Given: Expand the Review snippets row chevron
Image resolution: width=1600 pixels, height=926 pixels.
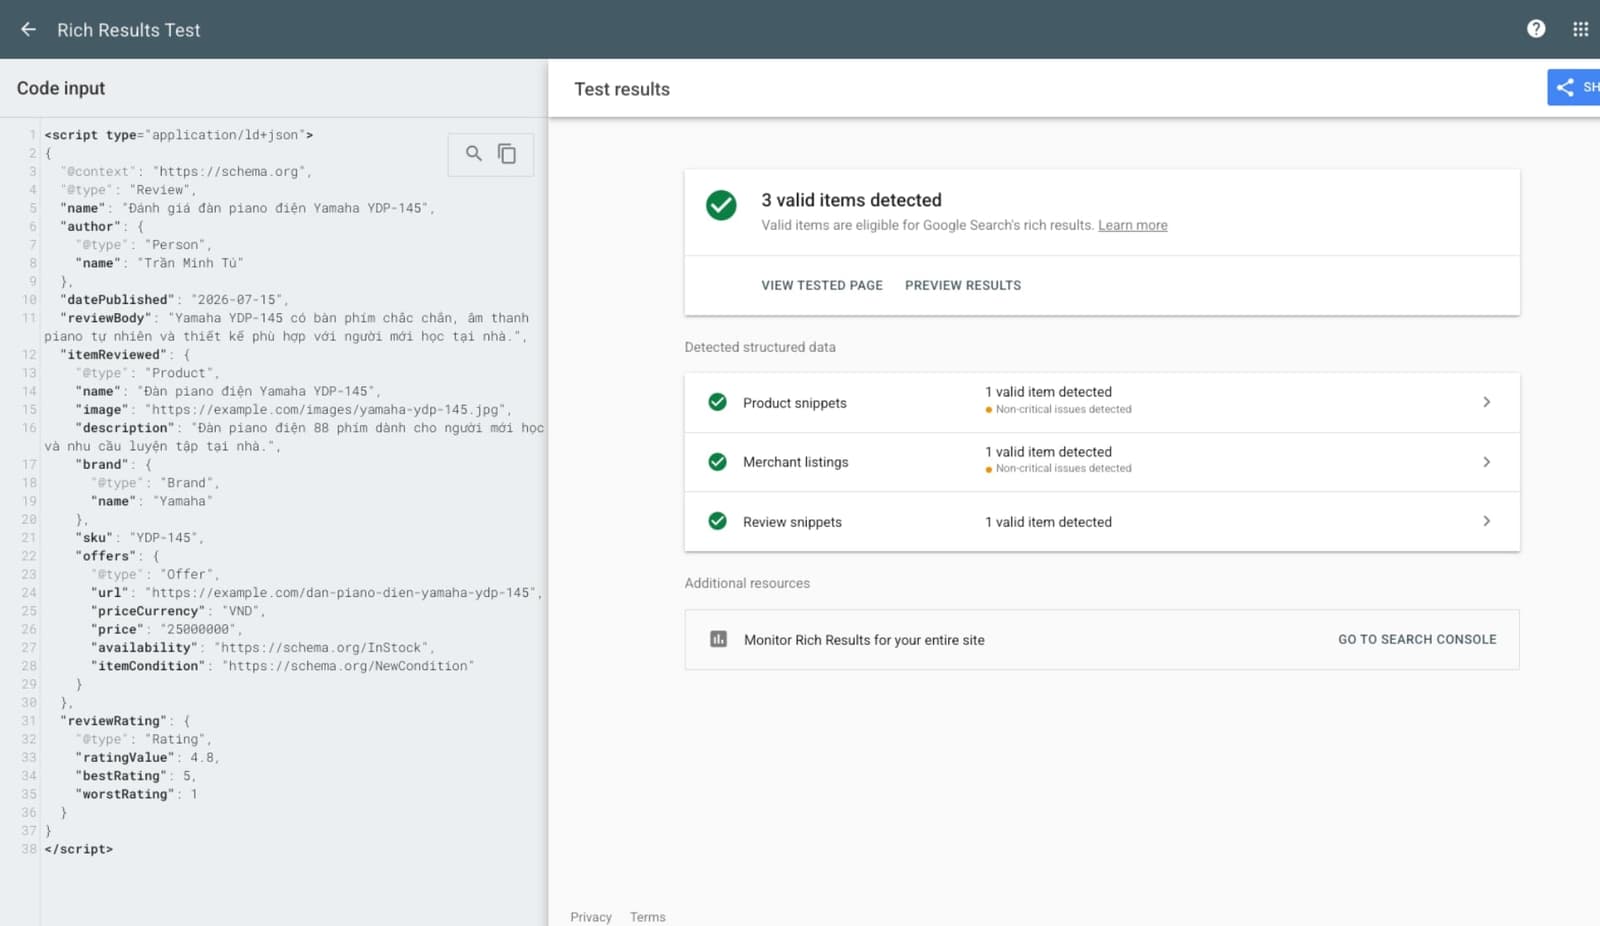Looking at the screenshot, I should [1486, 521].
